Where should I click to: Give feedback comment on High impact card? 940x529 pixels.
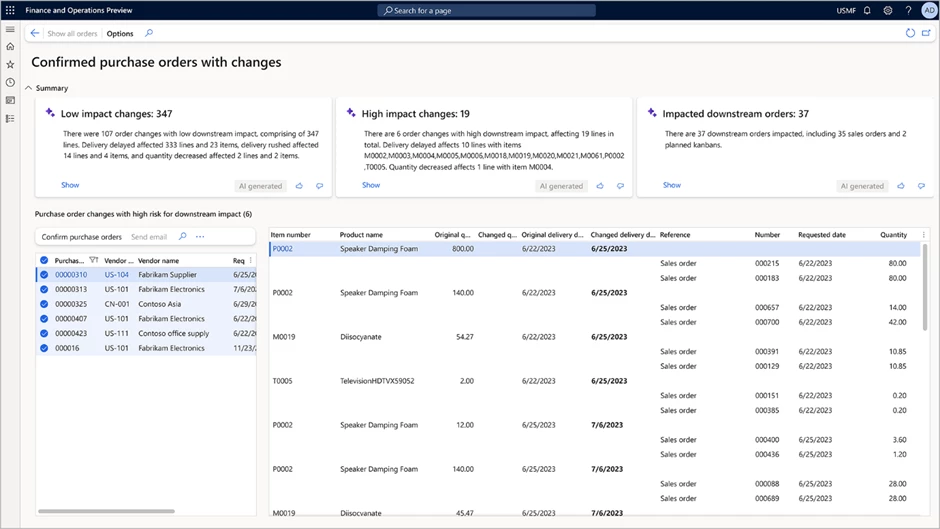[x=620, y=186]
